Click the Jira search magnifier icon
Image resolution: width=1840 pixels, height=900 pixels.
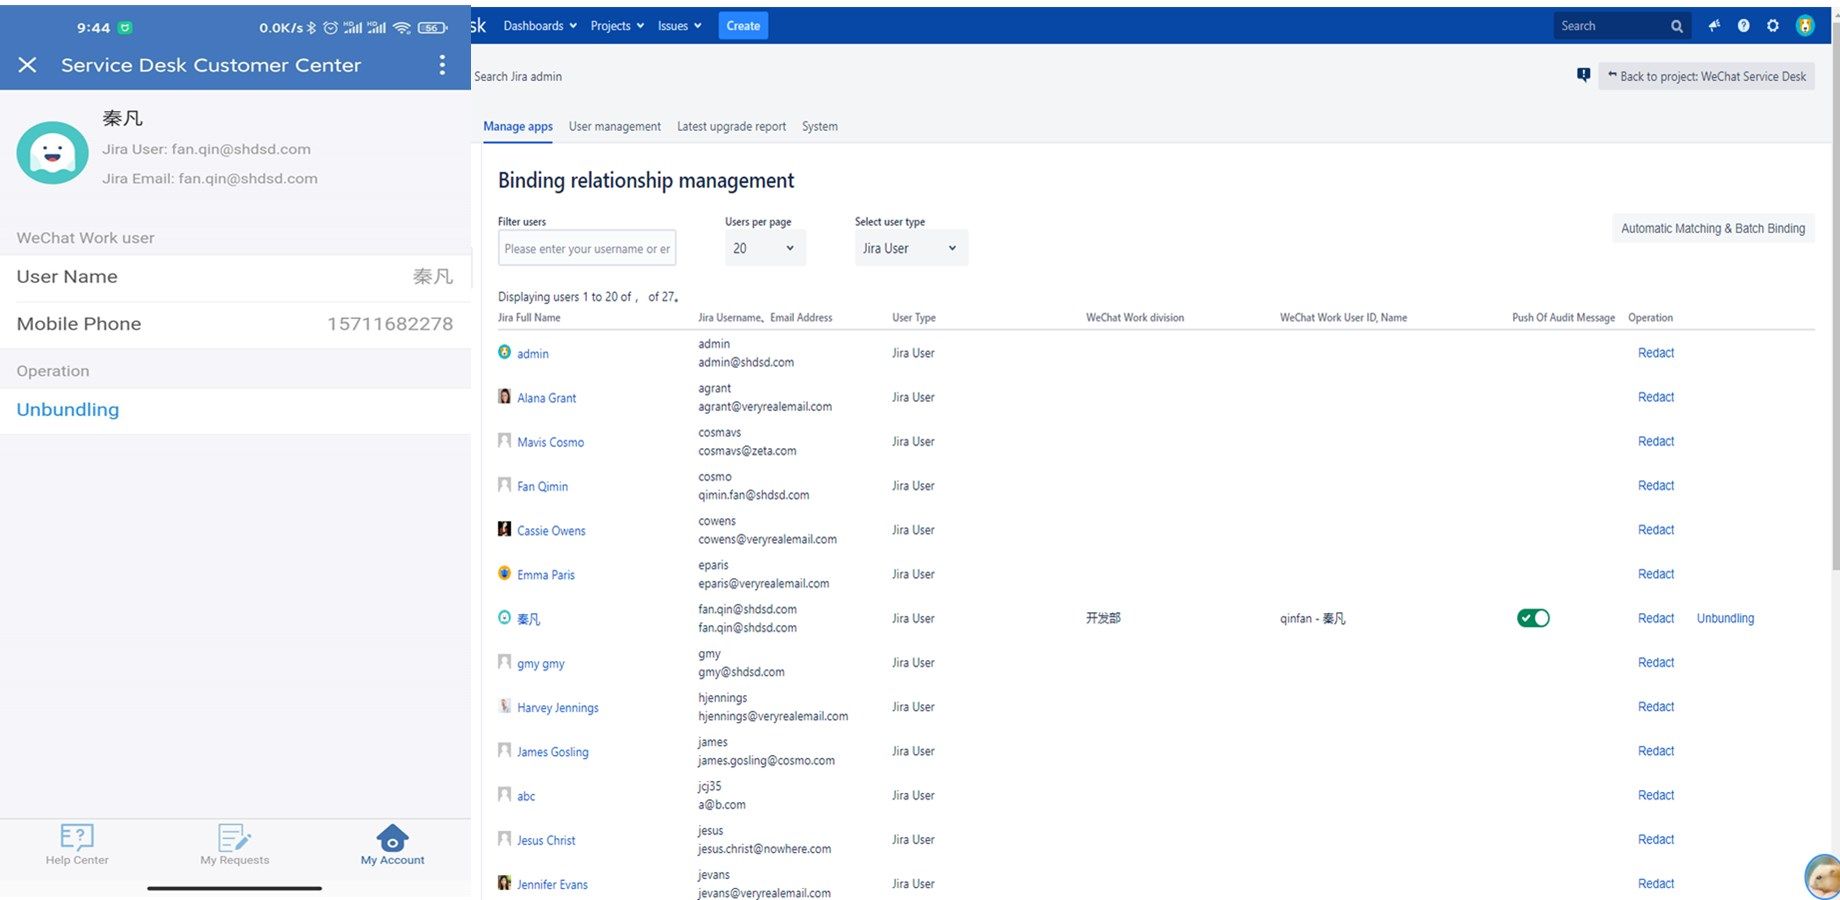point(1677,26)
